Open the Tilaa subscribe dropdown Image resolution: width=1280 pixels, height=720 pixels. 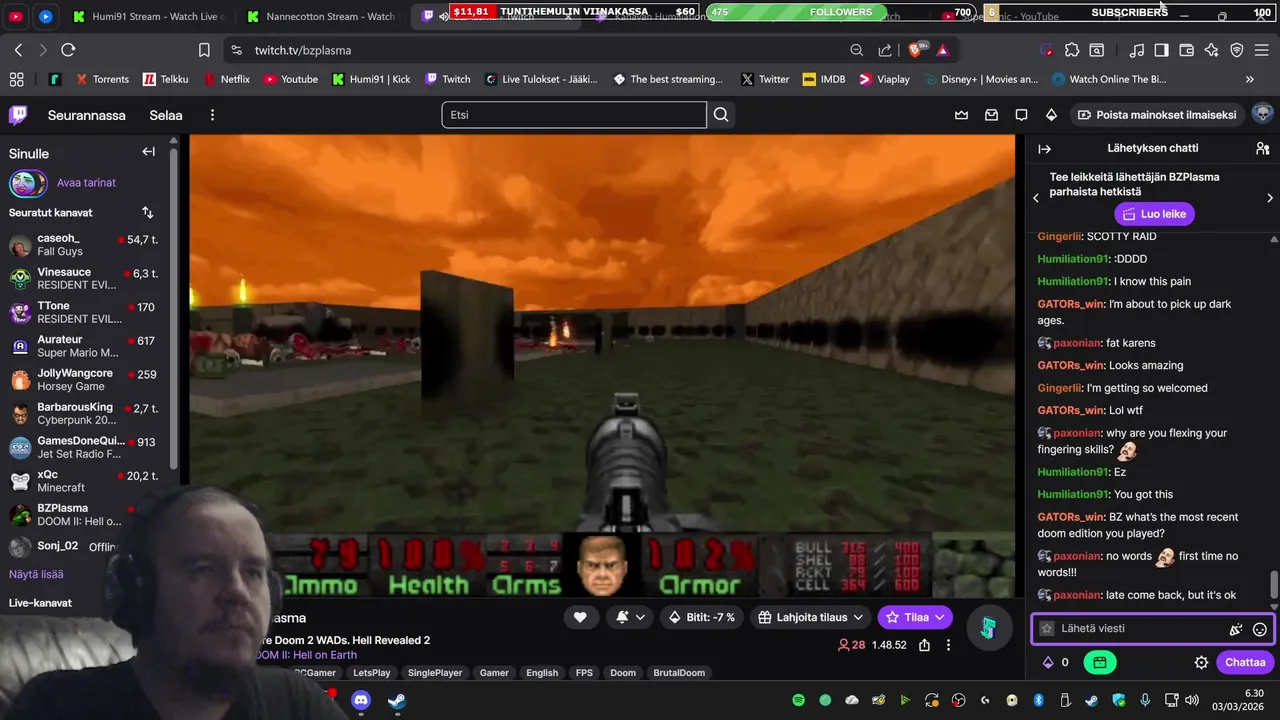point(915,618)
